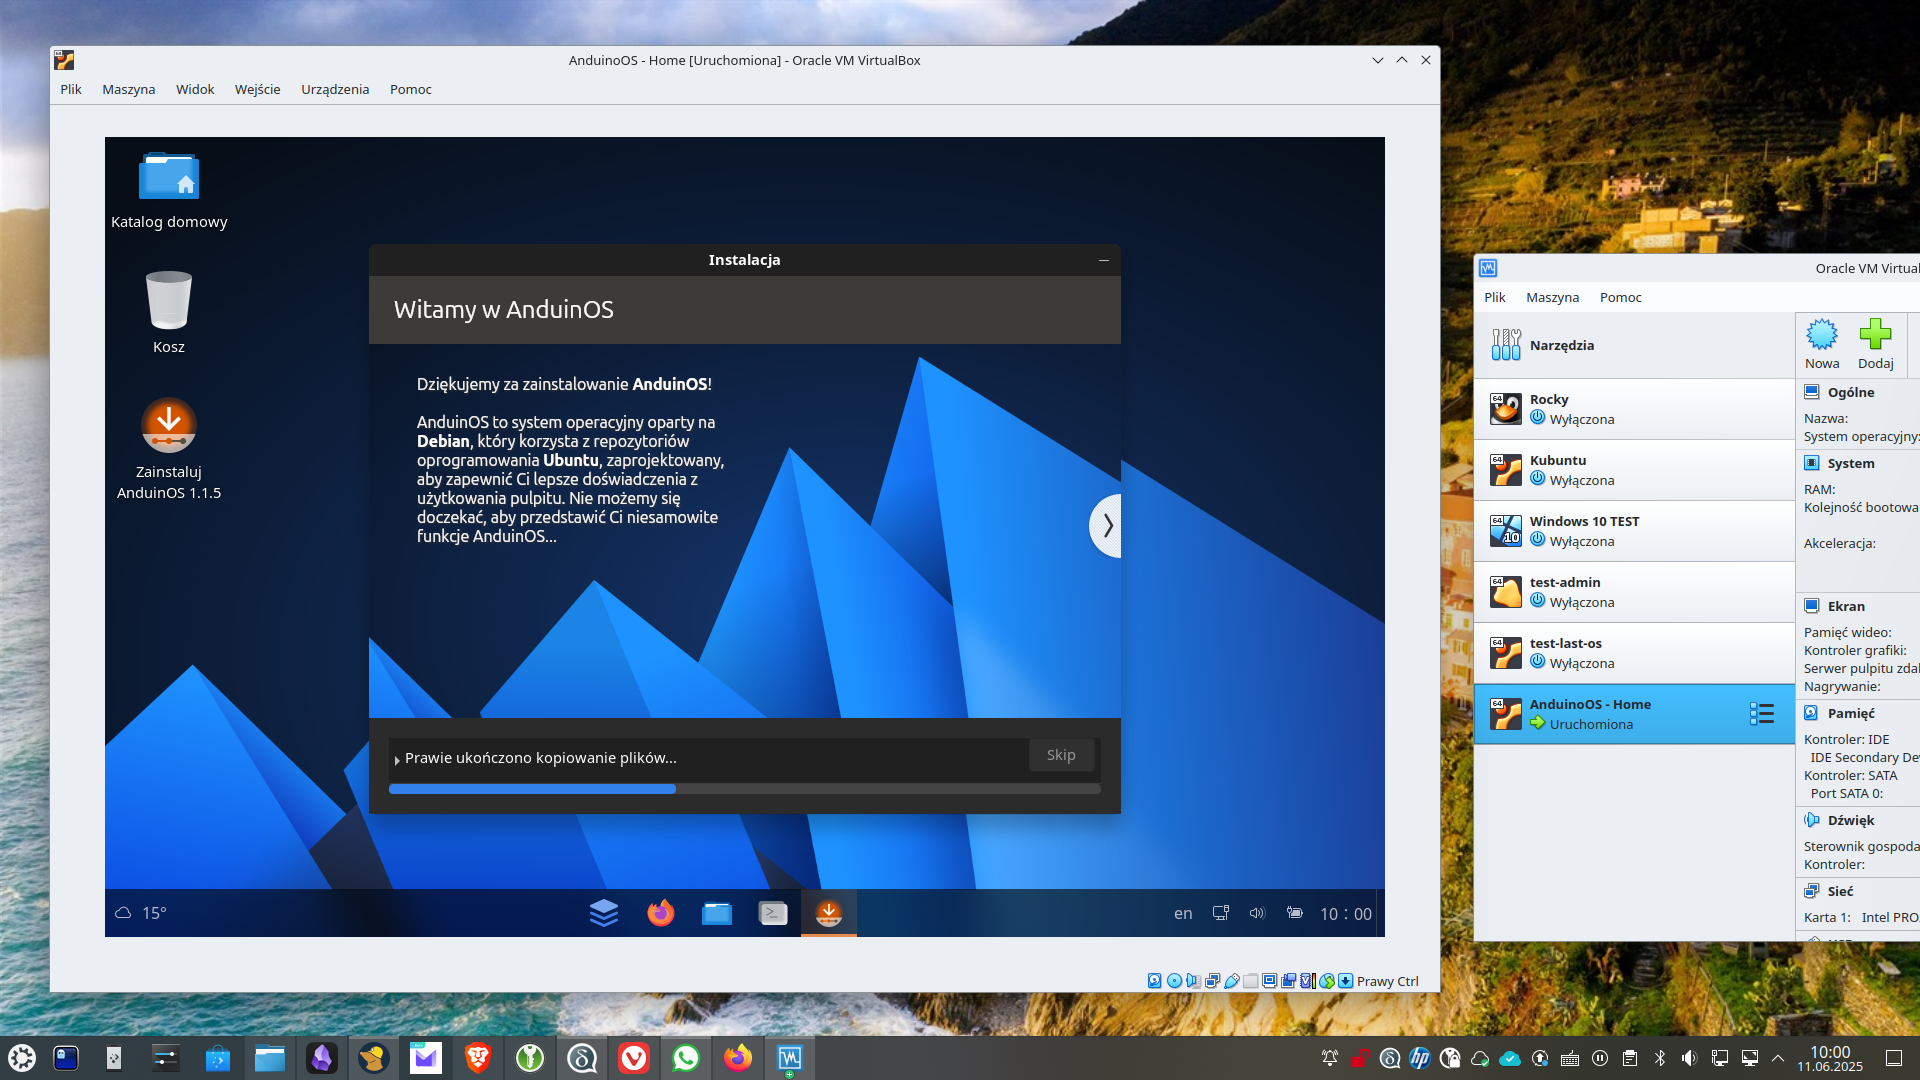Click the installer icon in guest taskbar
The image size is (1920, 1080).
click(x=829, y=913)
